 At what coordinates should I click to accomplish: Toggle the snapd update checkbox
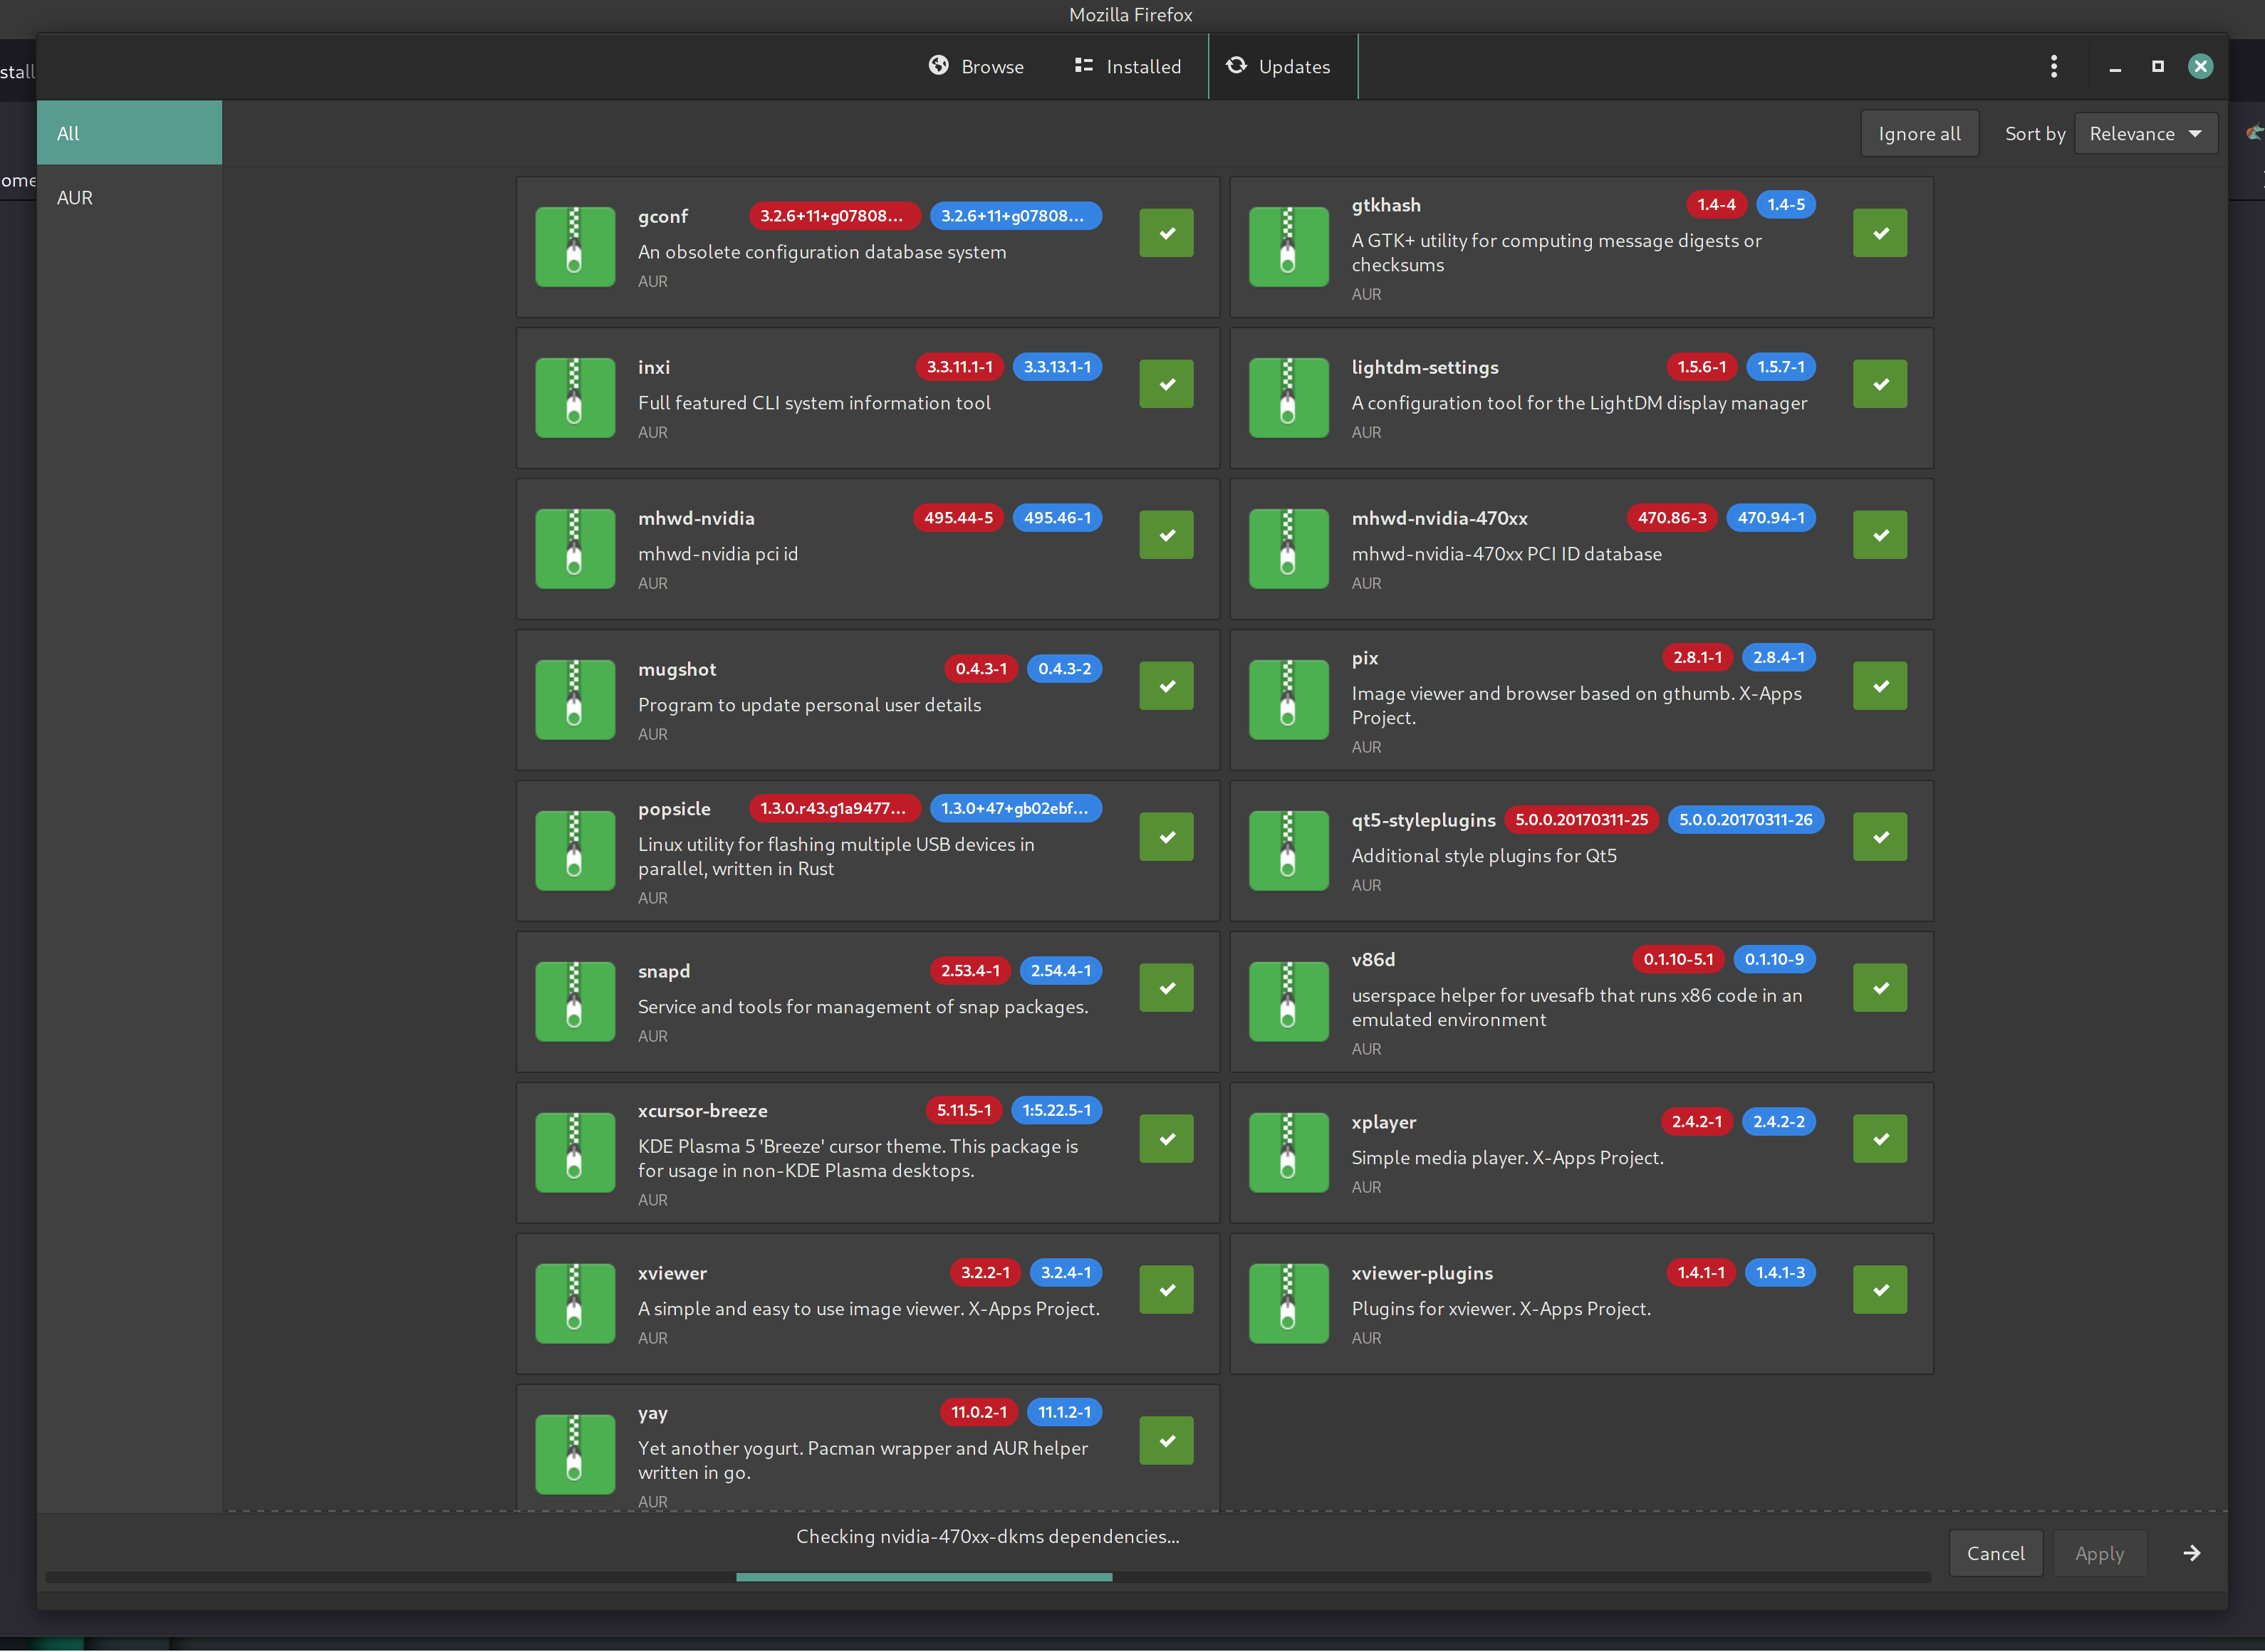[1166, 988]
